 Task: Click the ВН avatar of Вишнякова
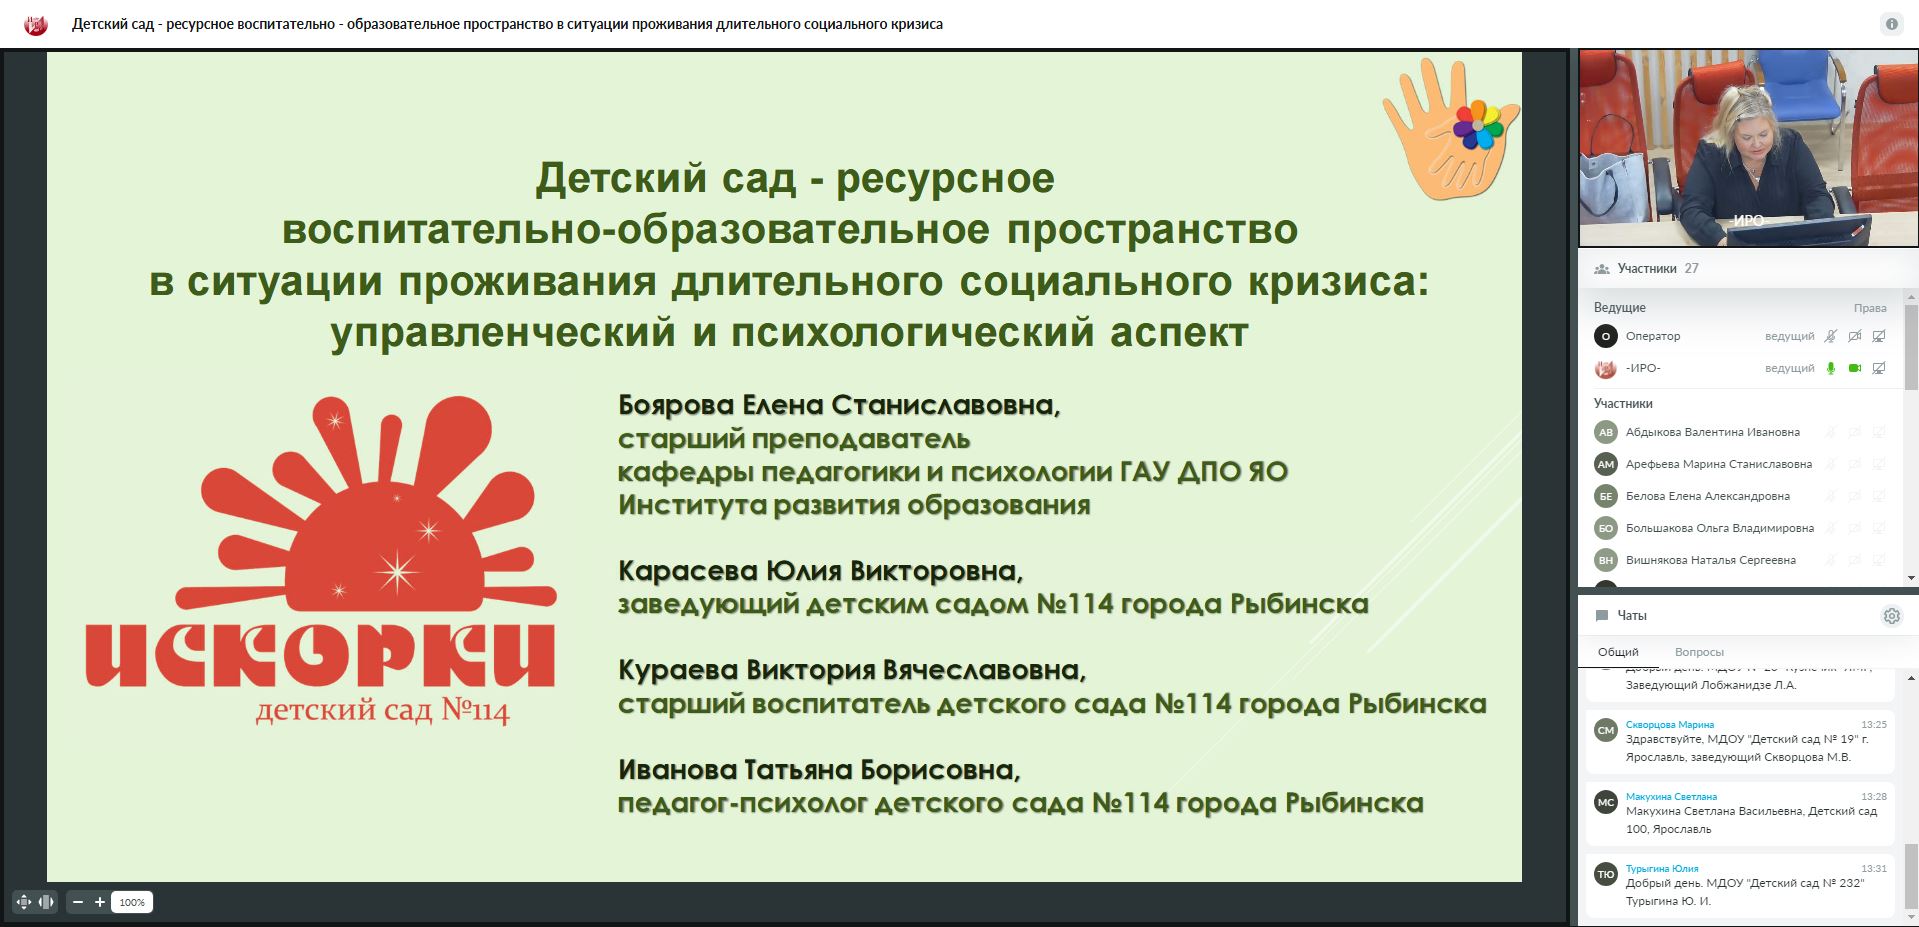(1606, 561)
